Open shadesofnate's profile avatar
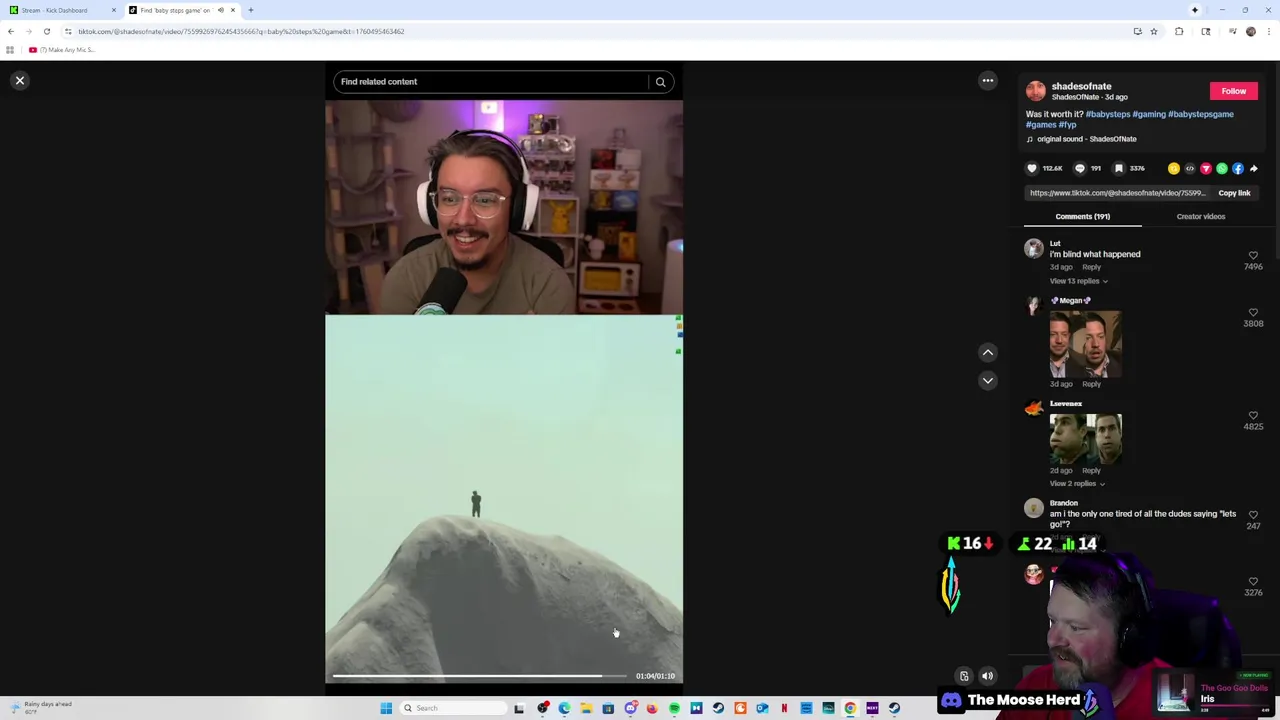 click(1035, 91)
